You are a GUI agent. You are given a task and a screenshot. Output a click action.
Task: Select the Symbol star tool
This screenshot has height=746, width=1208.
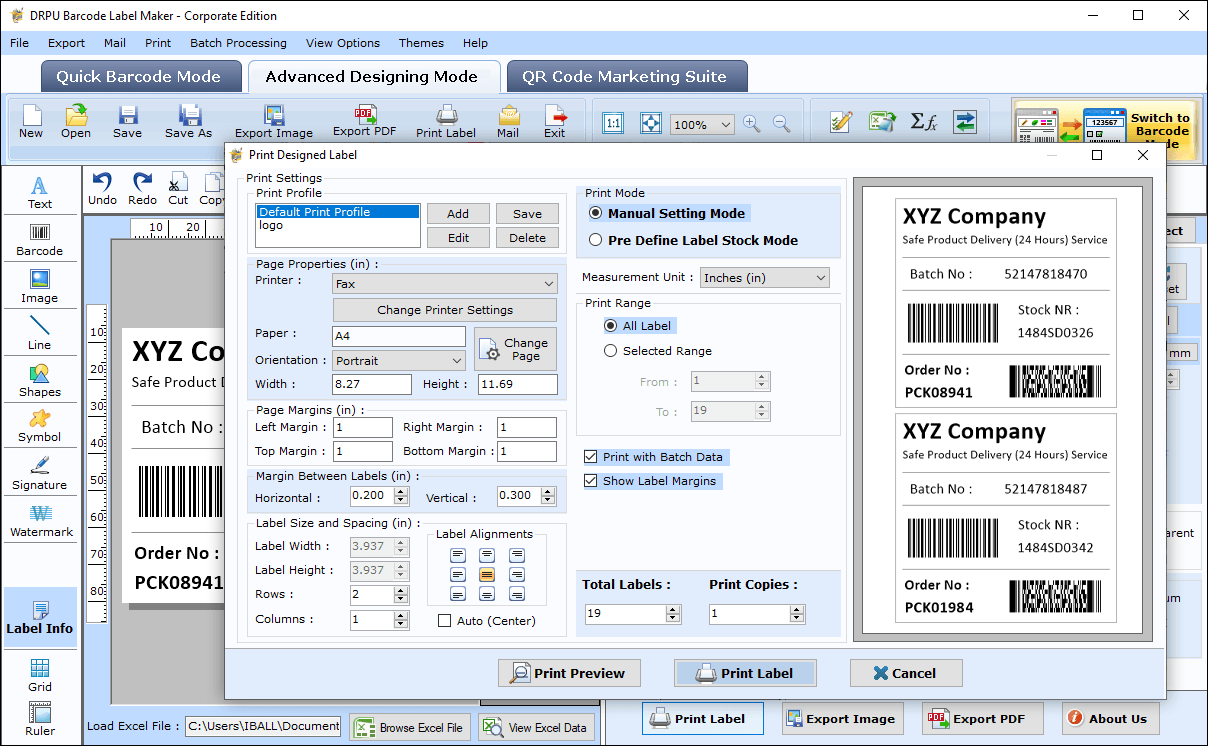tap(40, 426)
